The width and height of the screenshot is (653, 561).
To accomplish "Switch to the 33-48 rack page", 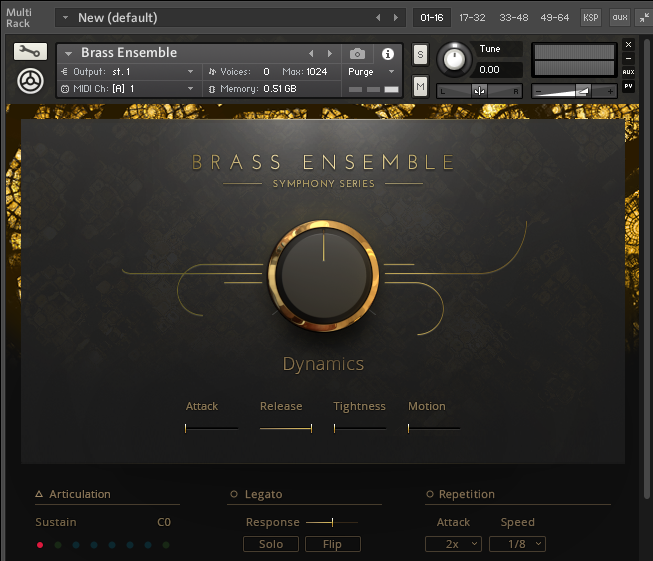I will coord(514,18).
